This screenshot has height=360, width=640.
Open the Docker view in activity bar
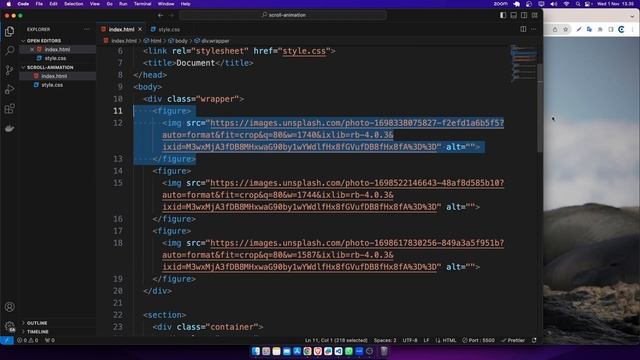point(9,128)
